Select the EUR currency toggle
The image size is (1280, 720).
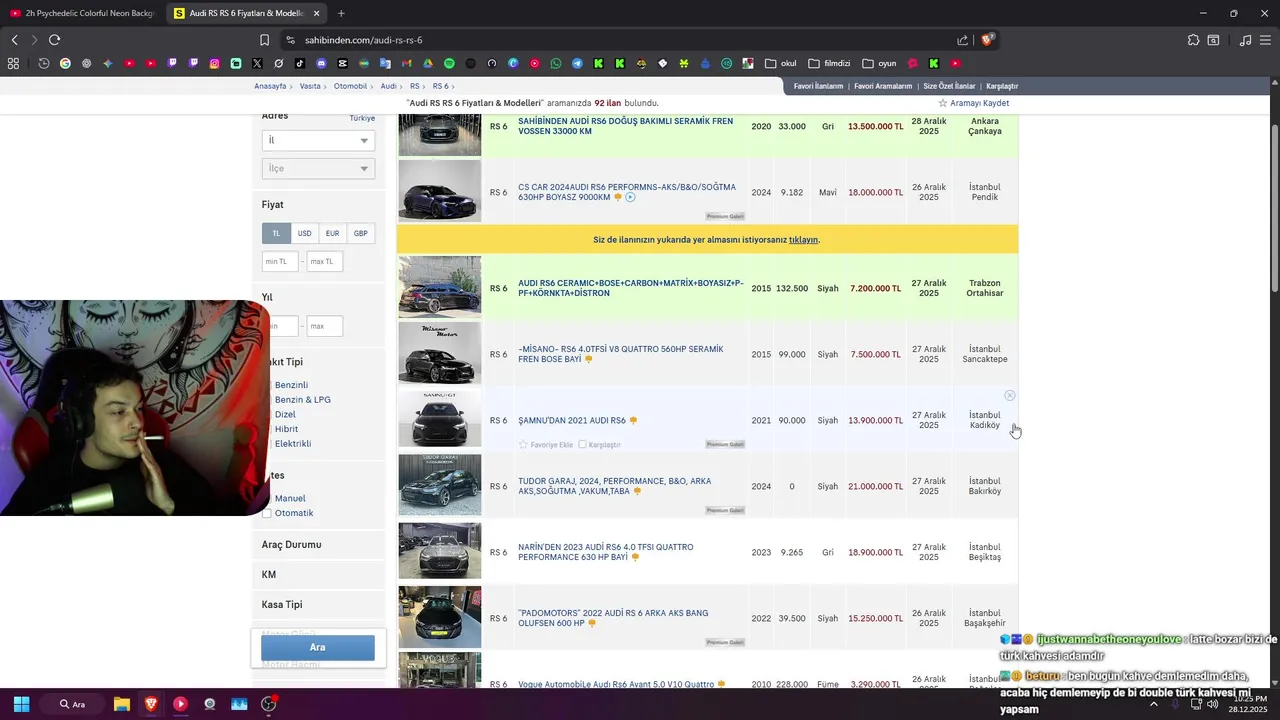[332, 233]
